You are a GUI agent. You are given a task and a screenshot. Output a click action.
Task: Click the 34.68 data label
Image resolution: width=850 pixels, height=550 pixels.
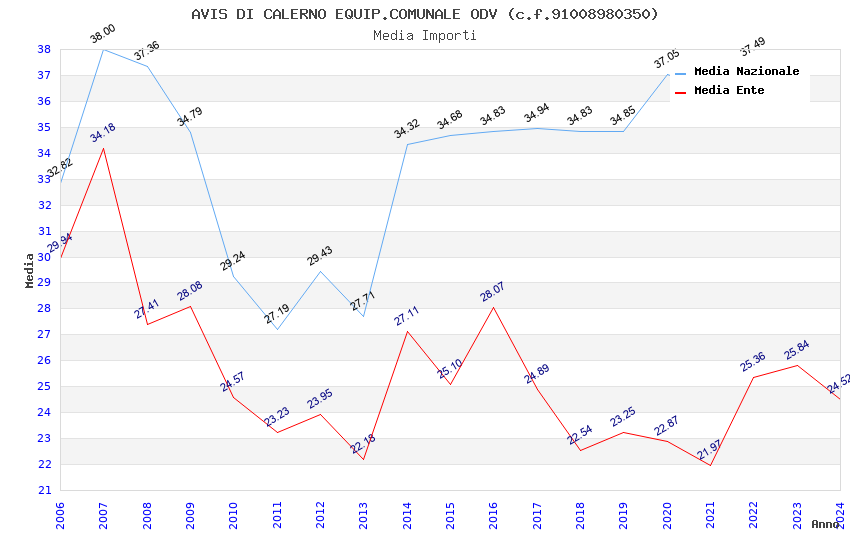[449, 120]
